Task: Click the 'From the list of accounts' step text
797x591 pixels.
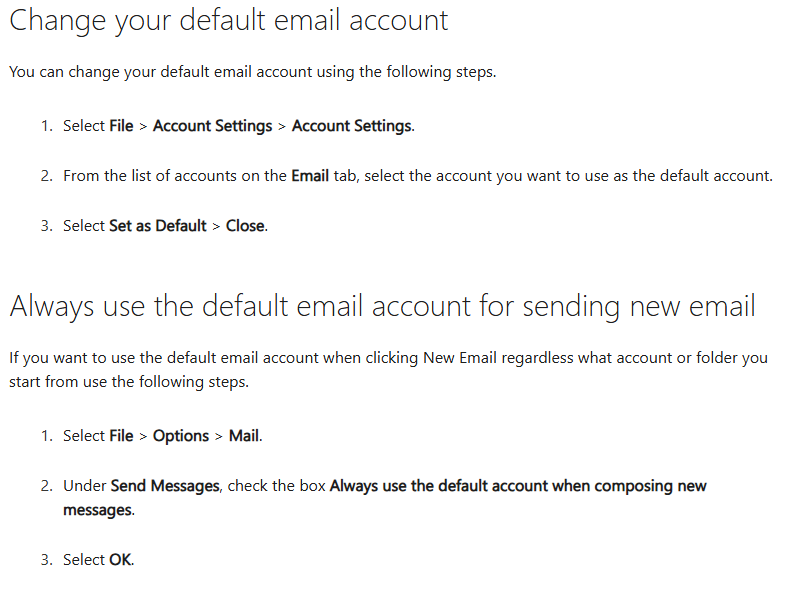Action: coord(417,176)
